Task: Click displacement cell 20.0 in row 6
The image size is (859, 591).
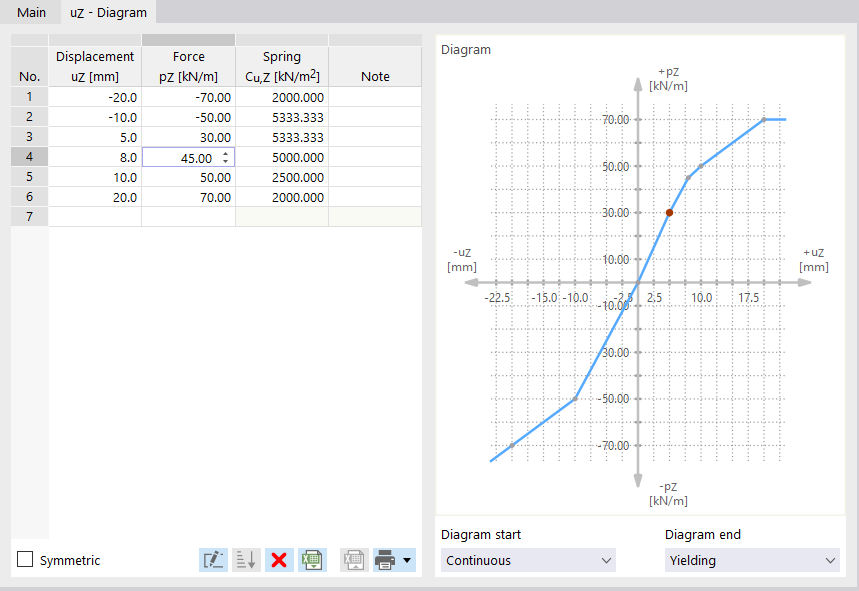Action: (95, 197)
